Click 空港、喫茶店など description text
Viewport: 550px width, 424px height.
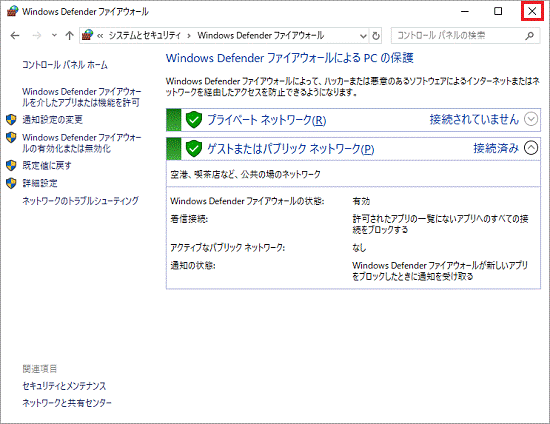coord(246,174)
